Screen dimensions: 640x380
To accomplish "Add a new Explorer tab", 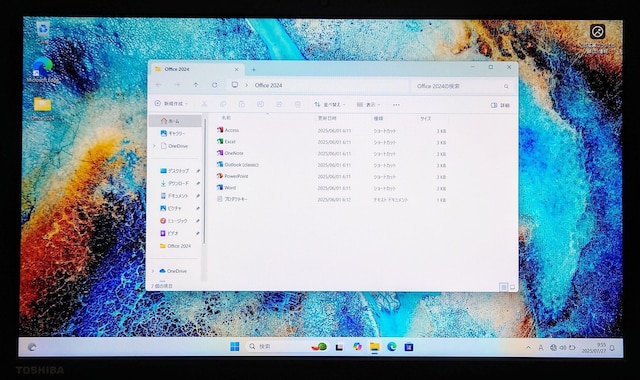I will click(254, 70).
